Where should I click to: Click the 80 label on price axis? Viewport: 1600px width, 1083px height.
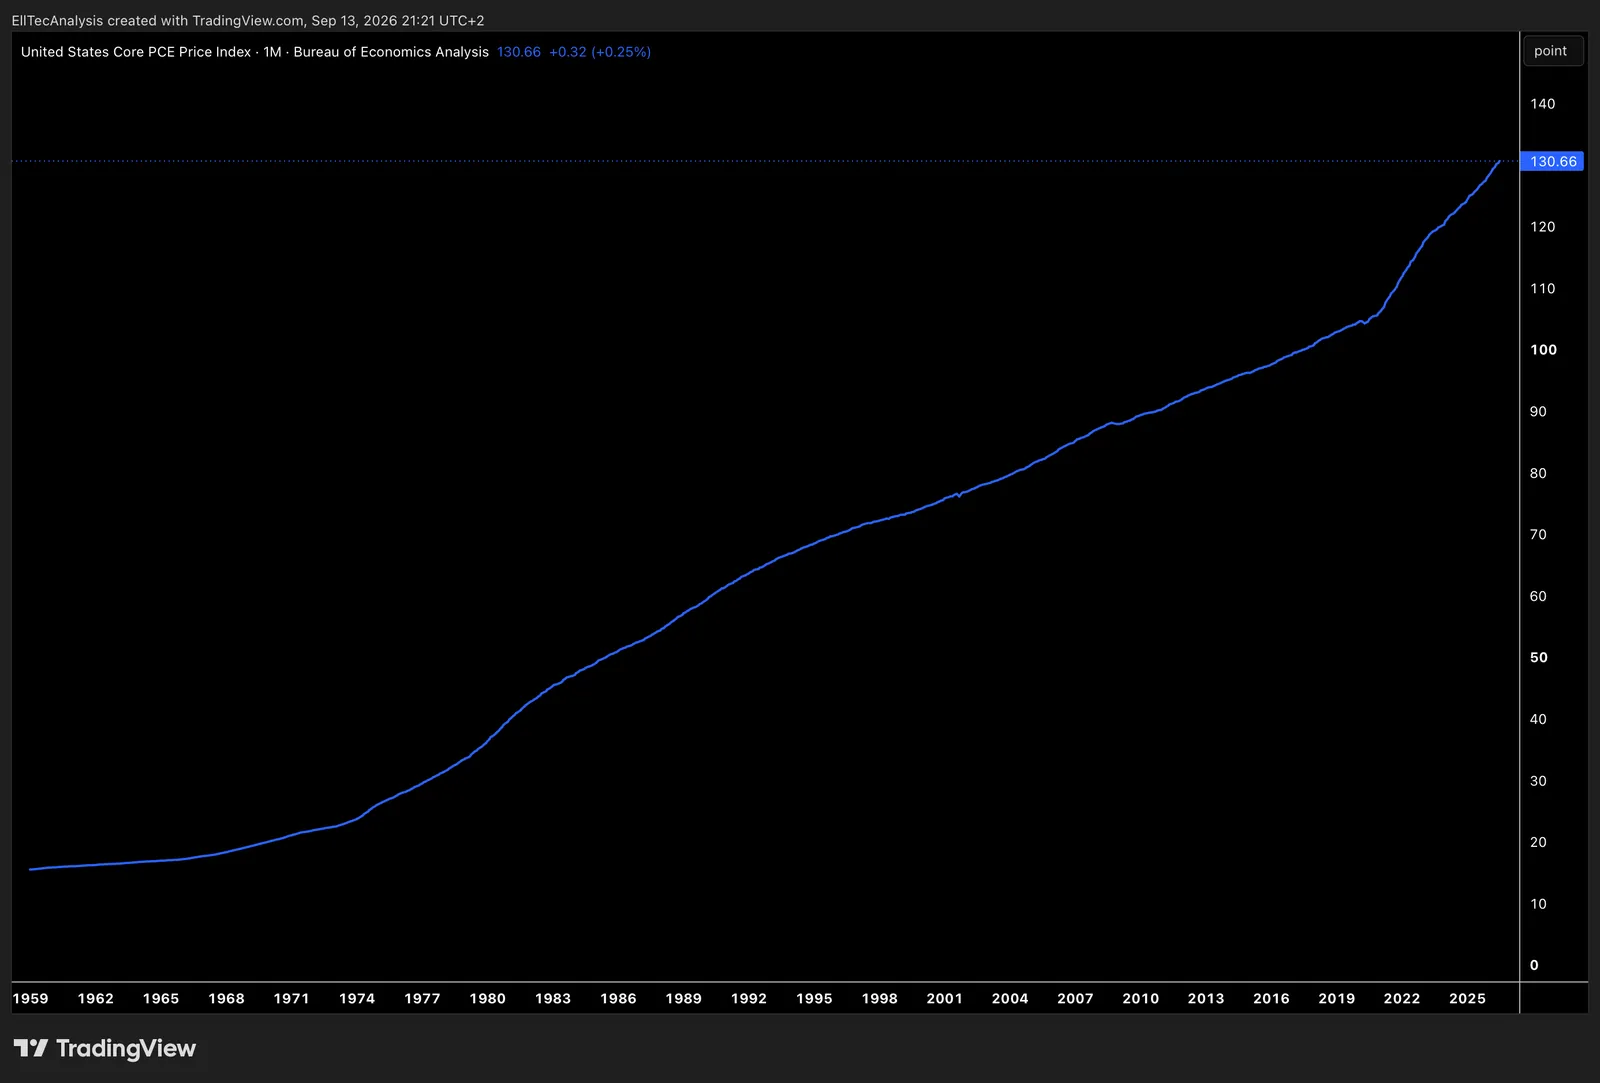1538,473
